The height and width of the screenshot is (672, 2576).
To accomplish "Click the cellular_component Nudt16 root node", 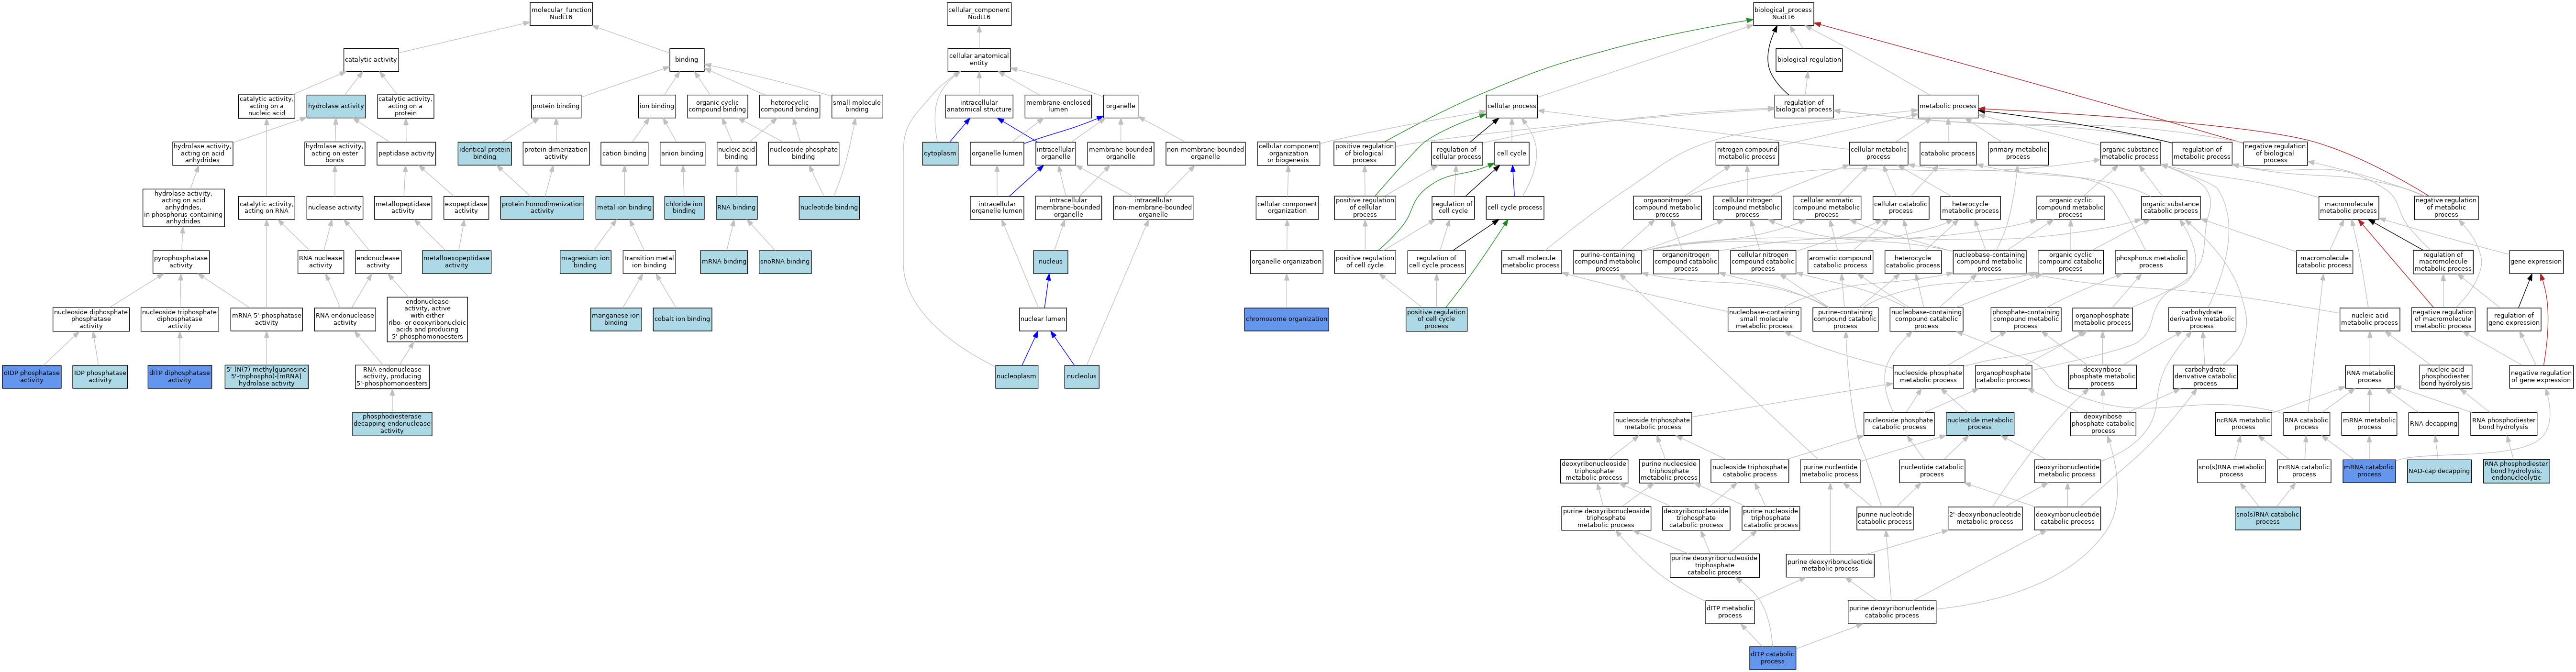I will click(979, 13).
